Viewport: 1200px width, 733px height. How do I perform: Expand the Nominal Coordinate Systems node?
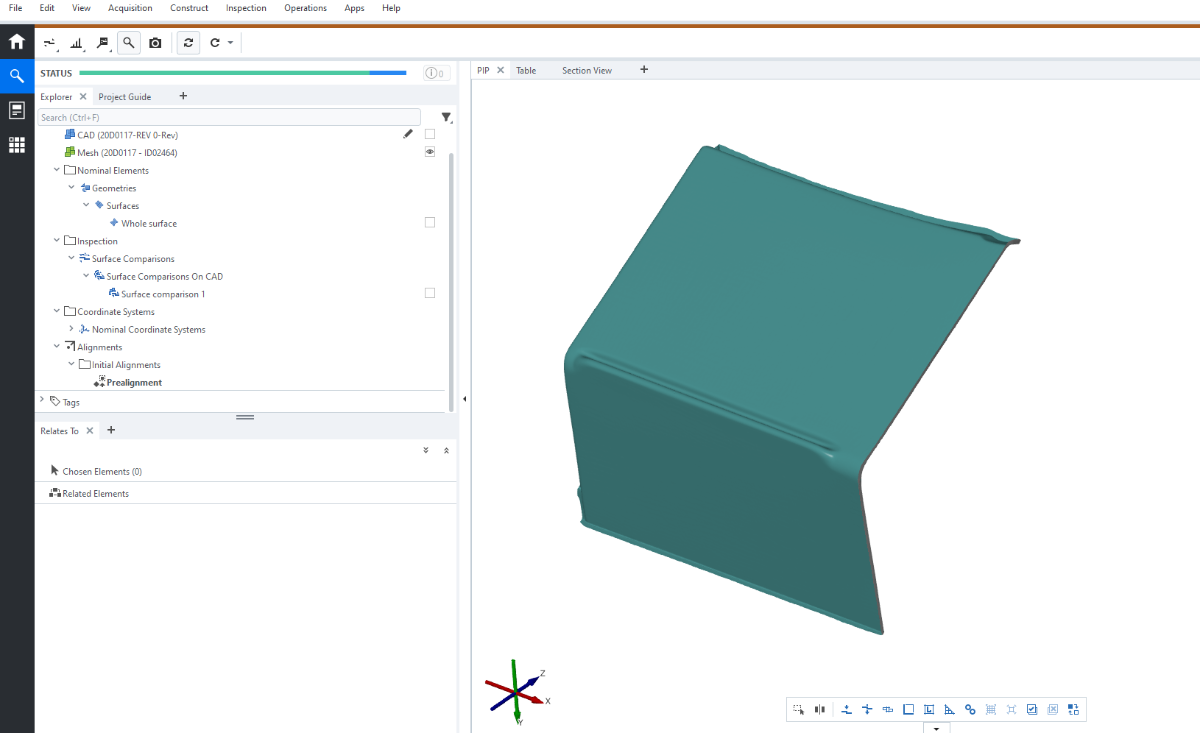(71, 329)
